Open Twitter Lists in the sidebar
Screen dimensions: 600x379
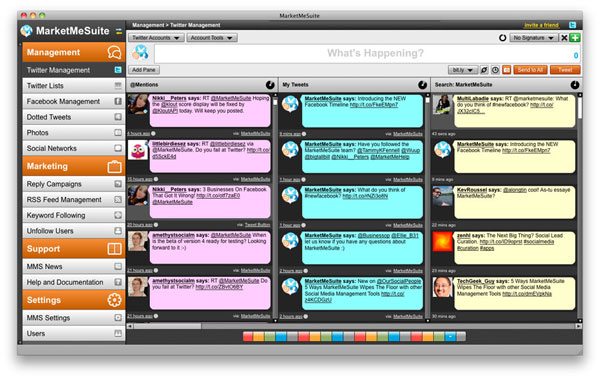pos(73,86)
